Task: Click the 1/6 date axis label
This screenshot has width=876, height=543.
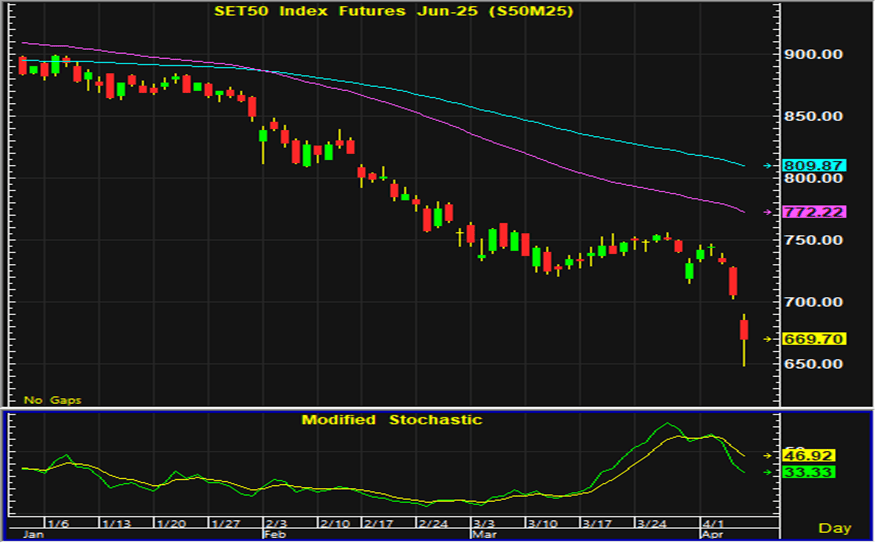Action: 58,524
